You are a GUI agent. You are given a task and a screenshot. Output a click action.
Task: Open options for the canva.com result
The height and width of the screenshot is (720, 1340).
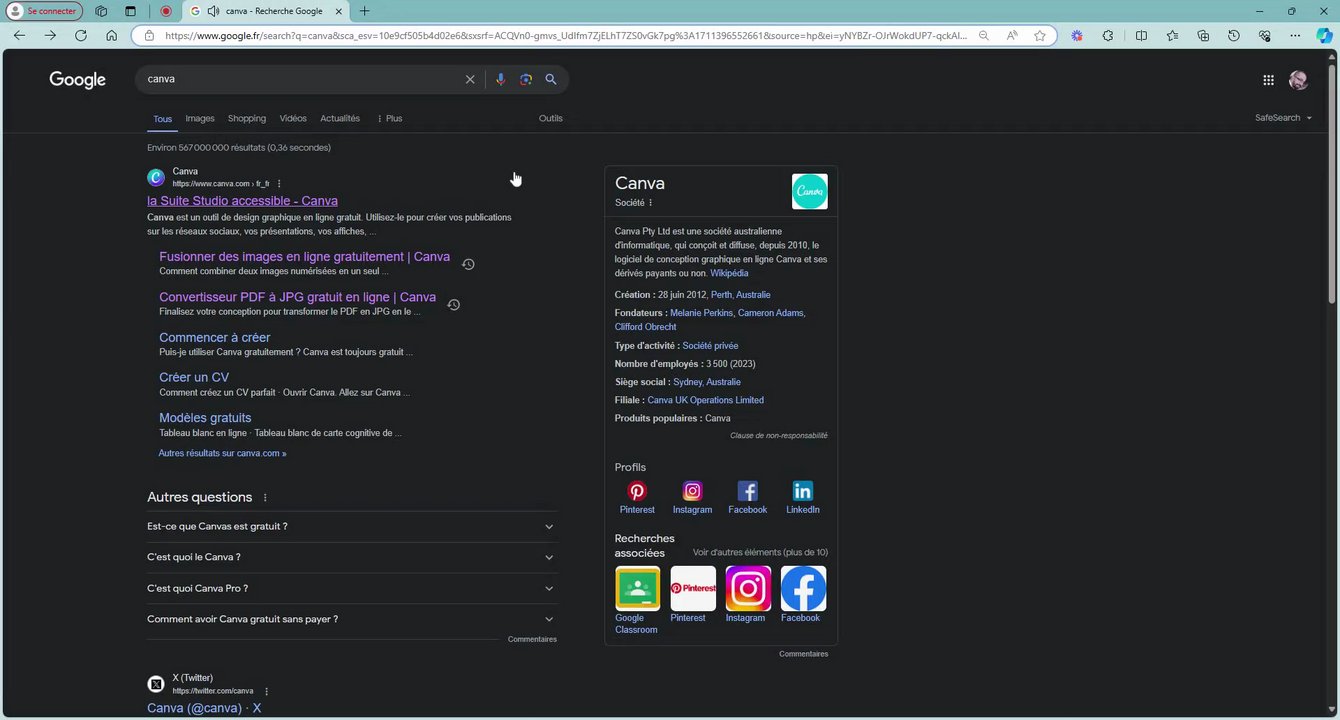click(279, 184)
